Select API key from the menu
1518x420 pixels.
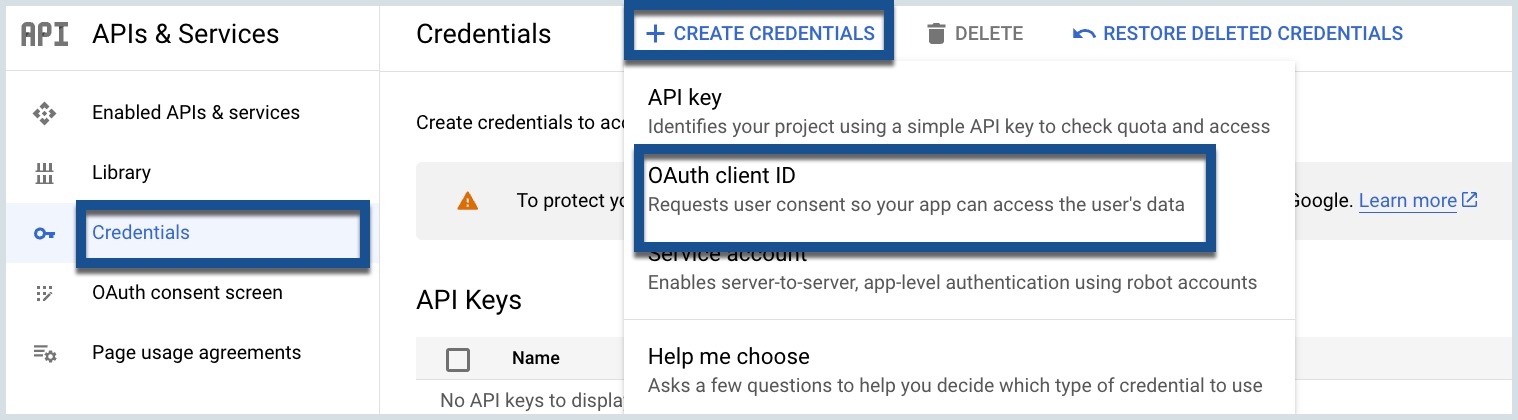[959, 112]
